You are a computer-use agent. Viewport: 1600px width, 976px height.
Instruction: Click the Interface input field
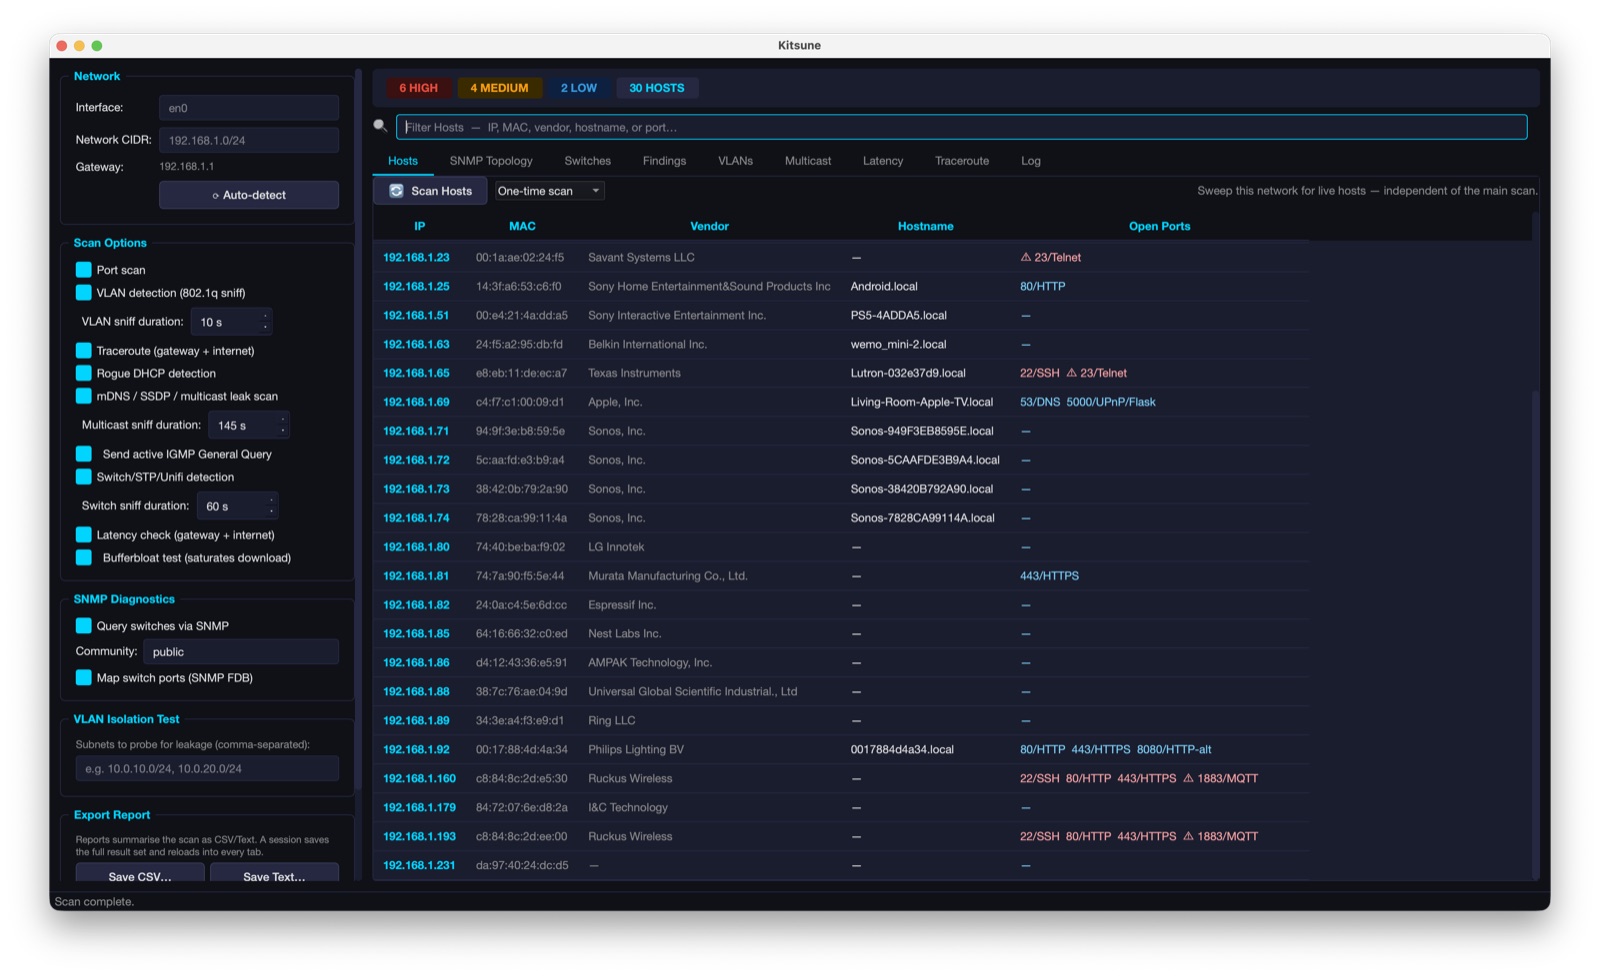click(x=249, y=108)
